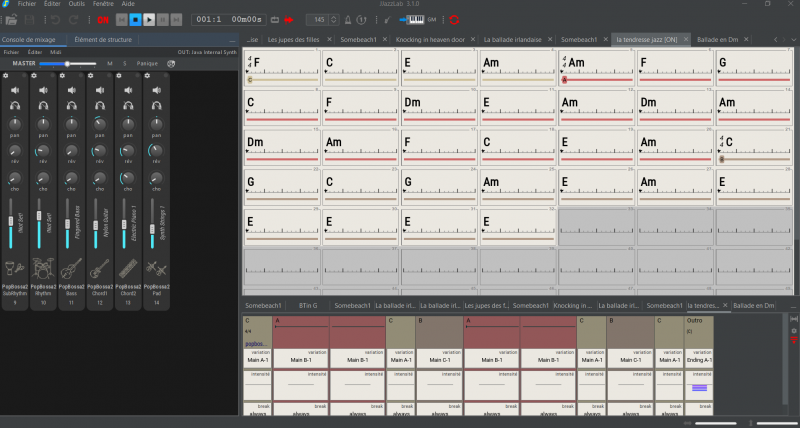Switch to Élément de structure tab
The height and width of the screenshot is (428, 800).
click(103, 39)
